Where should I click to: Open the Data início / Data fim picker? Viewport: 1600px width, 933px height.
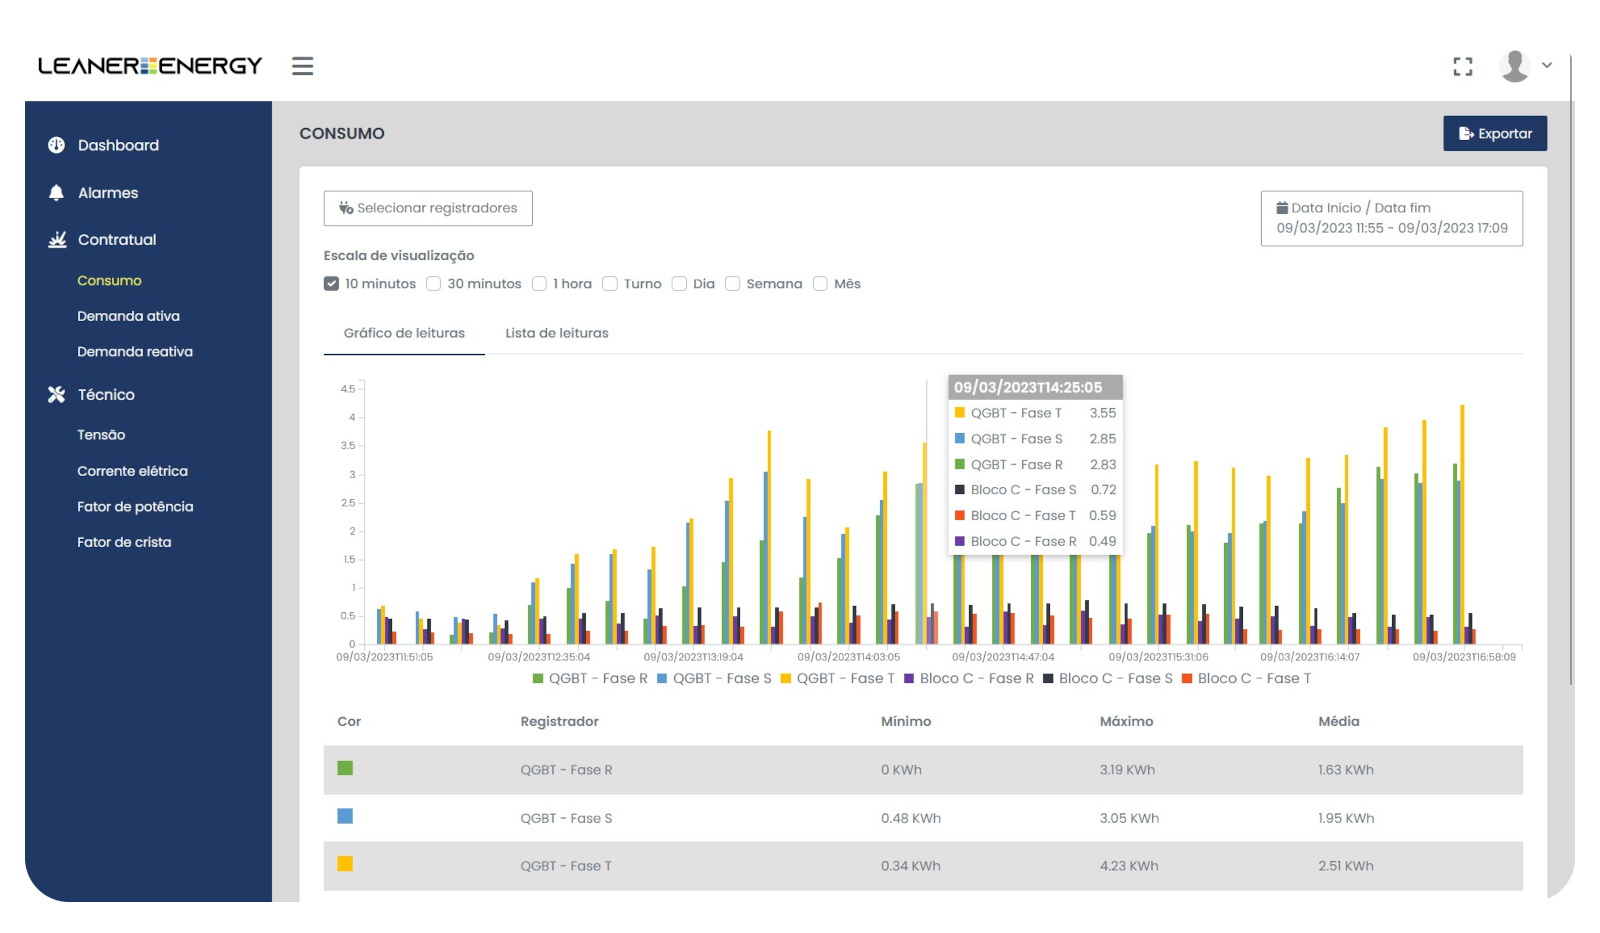[x=1391, y=218]
